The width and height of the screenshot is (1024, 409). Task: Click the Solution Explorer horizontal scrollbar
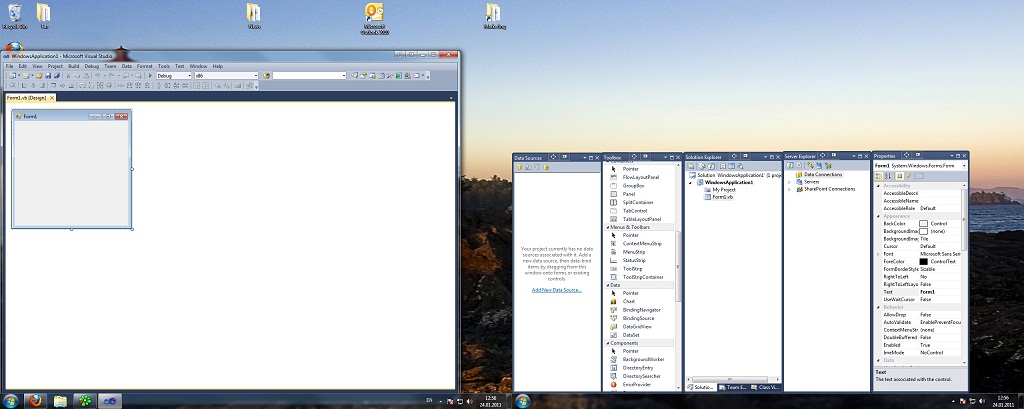coord(733,379)
